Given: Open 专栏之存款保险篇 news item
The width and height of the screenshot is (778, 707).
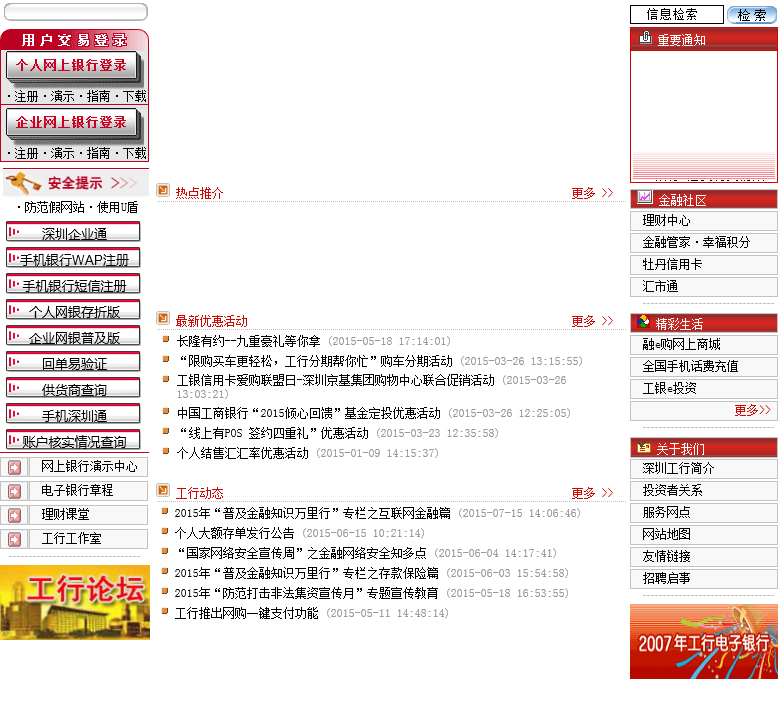Looking at the screenshot, I should [x=307, y=574].
